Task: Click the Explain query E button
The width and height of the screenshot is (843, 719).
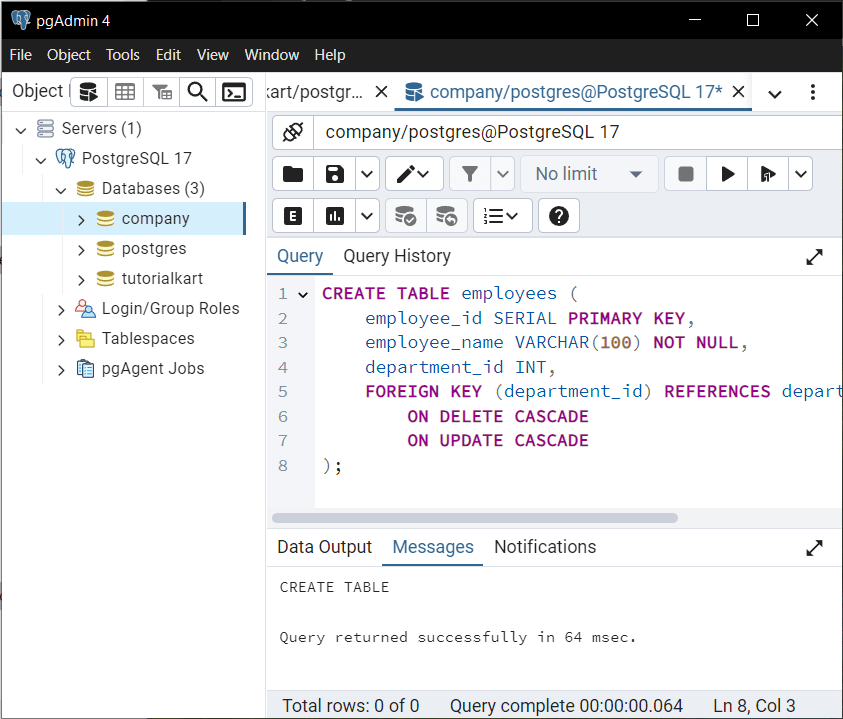Action: tap(293, 216)
